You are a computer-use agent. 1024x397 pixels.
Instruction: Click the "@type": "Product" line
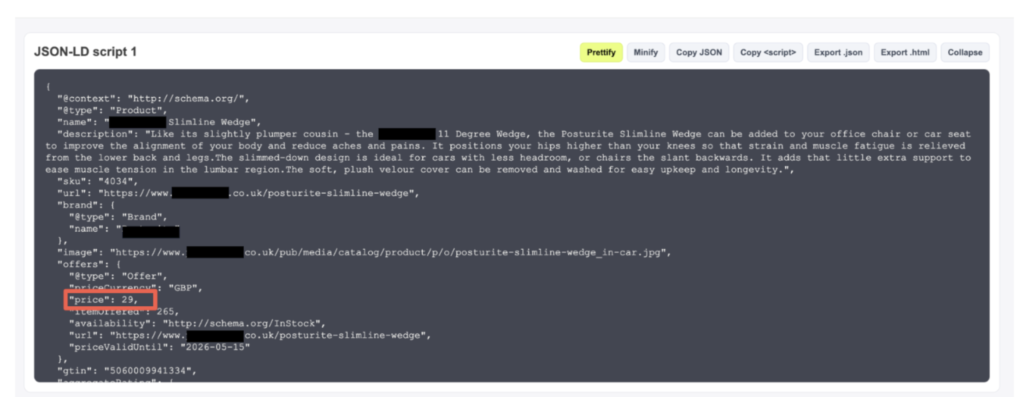(112, 110)
